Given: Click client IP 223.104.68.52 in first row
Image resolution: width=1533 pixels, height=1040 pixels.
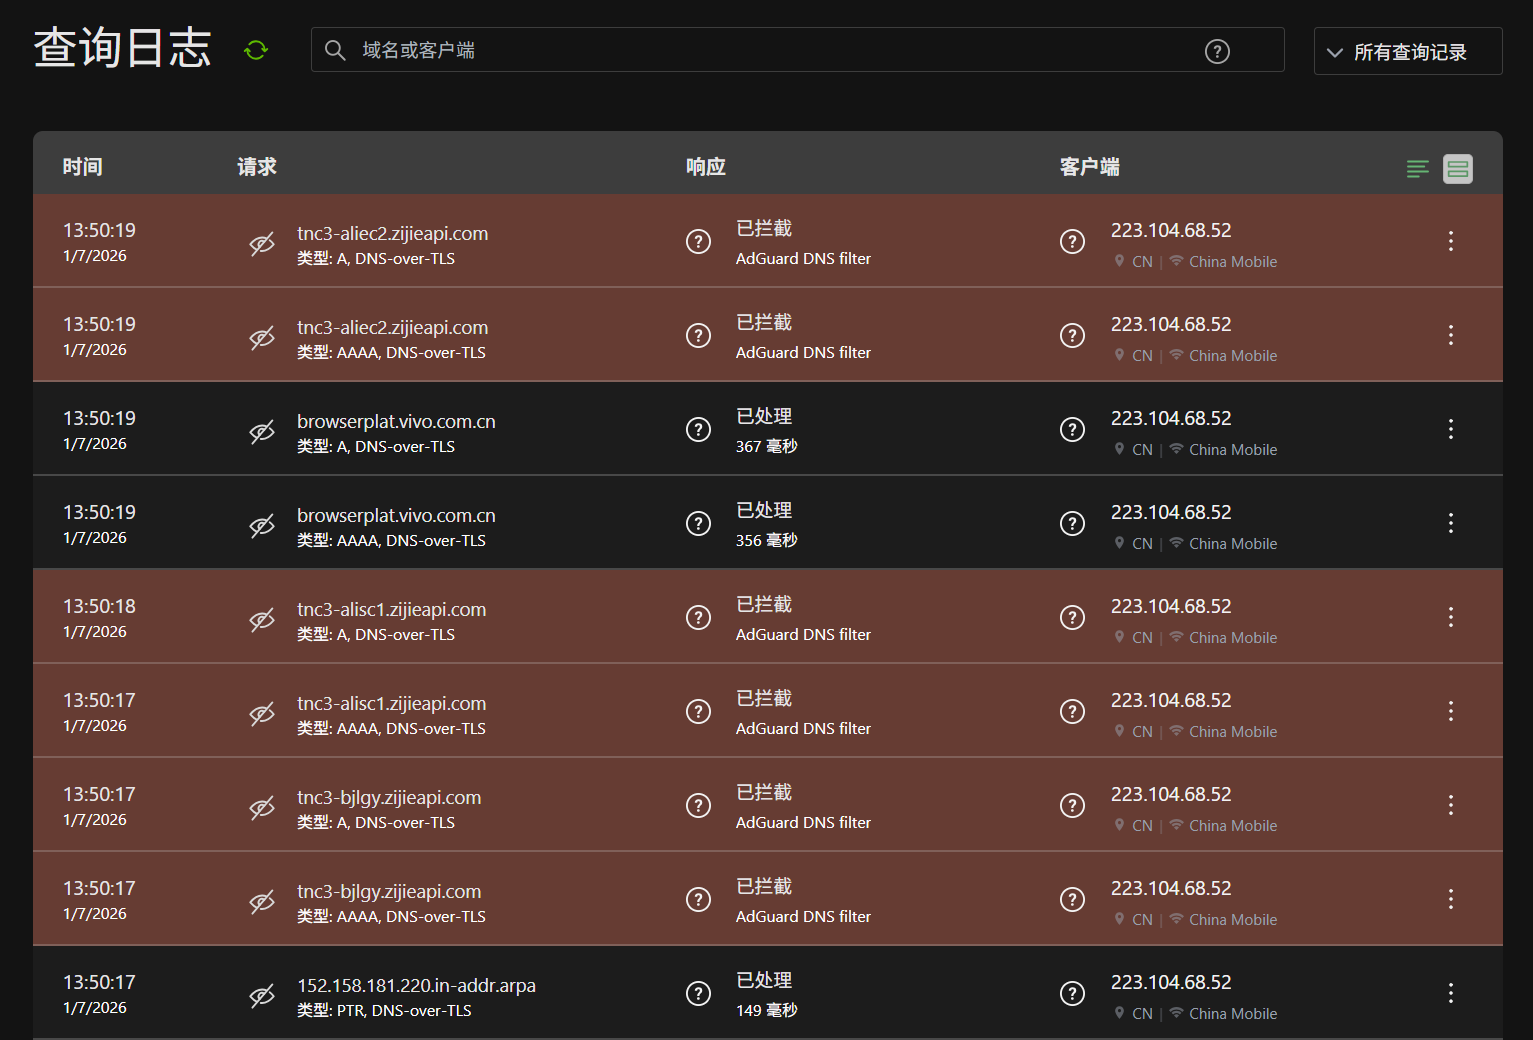Looking at the screenshot, I should click(1170, 231).
